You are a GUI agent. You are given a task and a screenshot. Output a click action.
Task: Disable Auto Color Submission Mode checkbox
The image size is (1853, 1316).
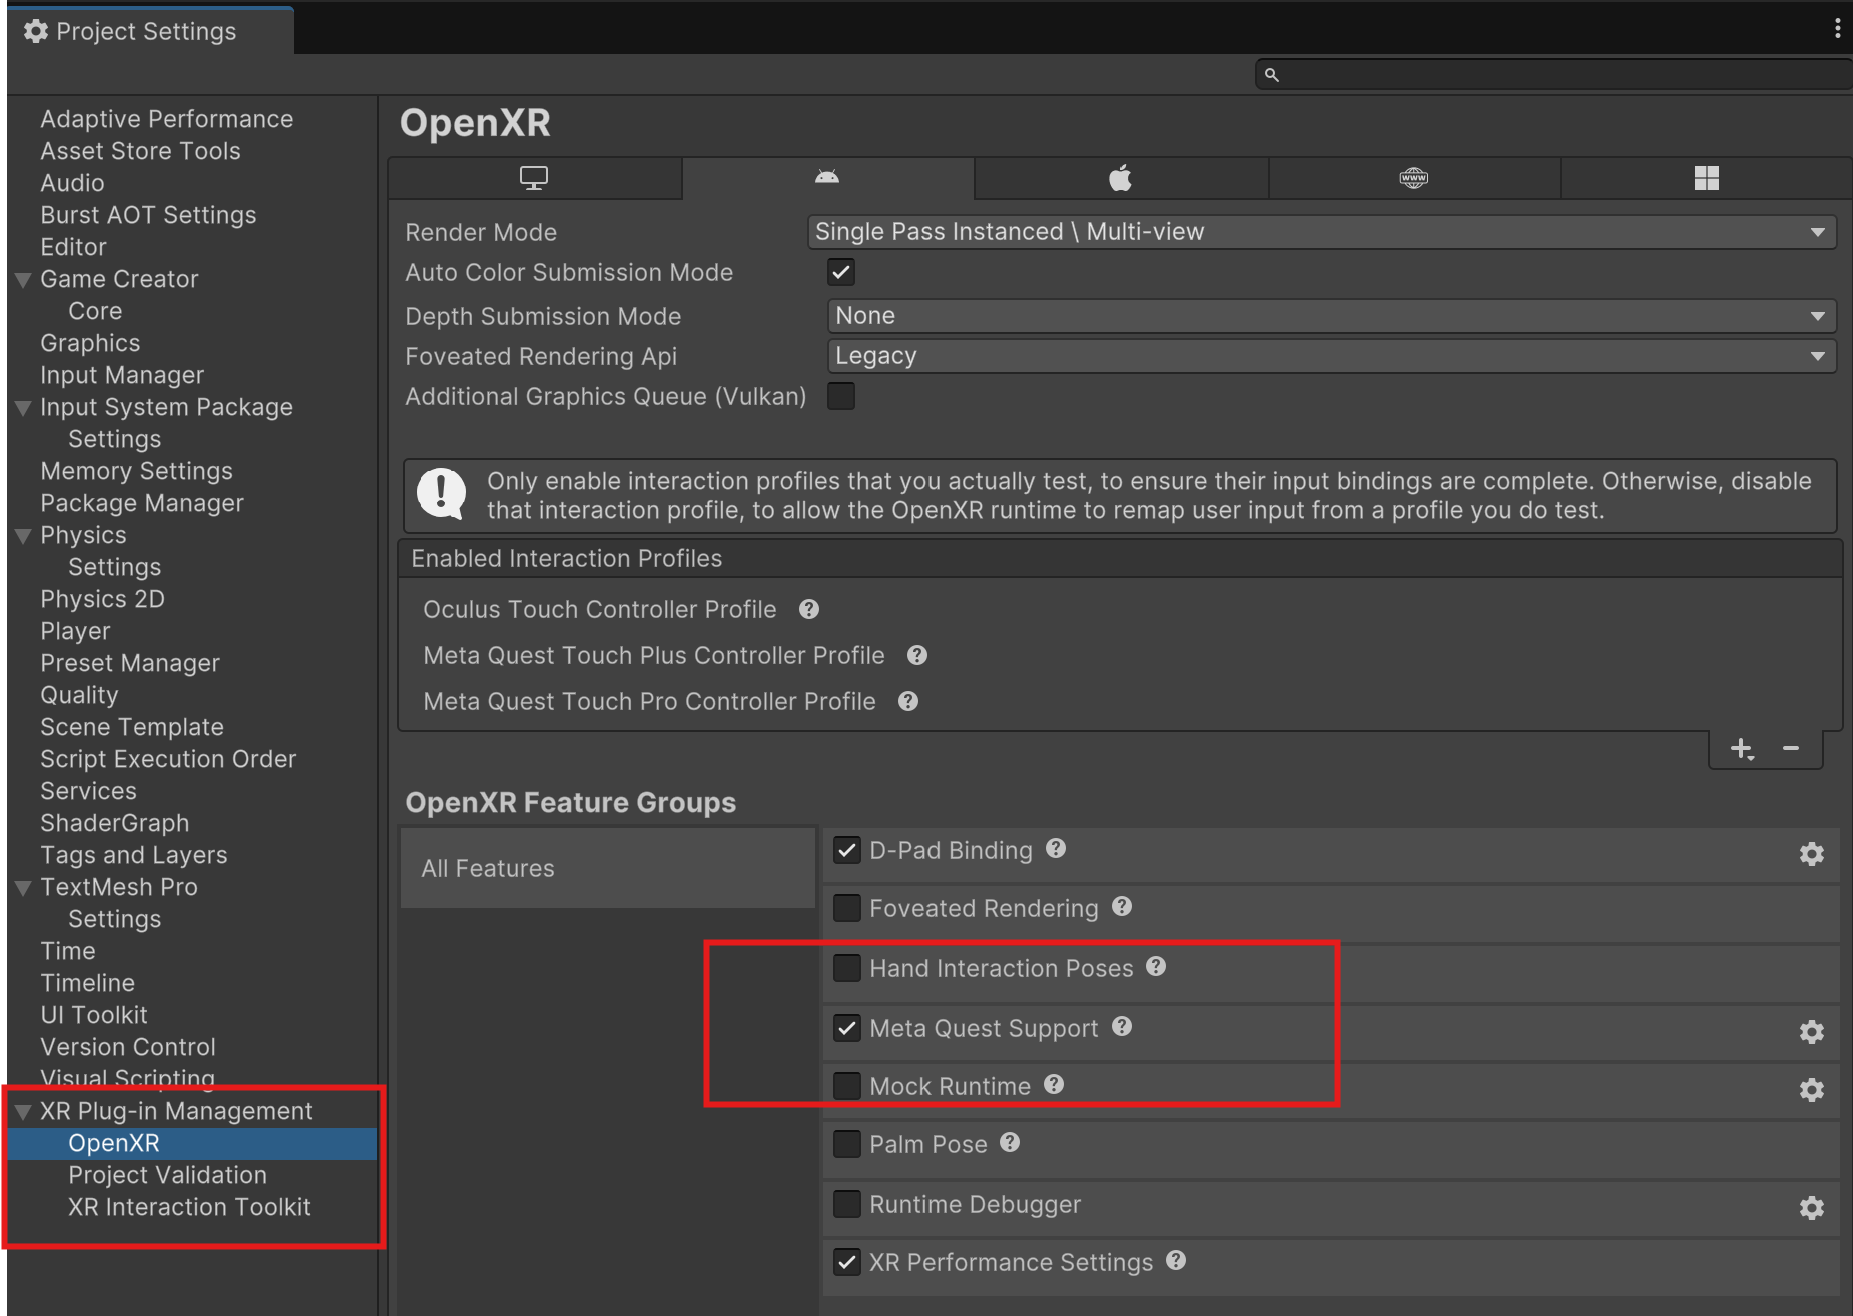coord(841,272)
